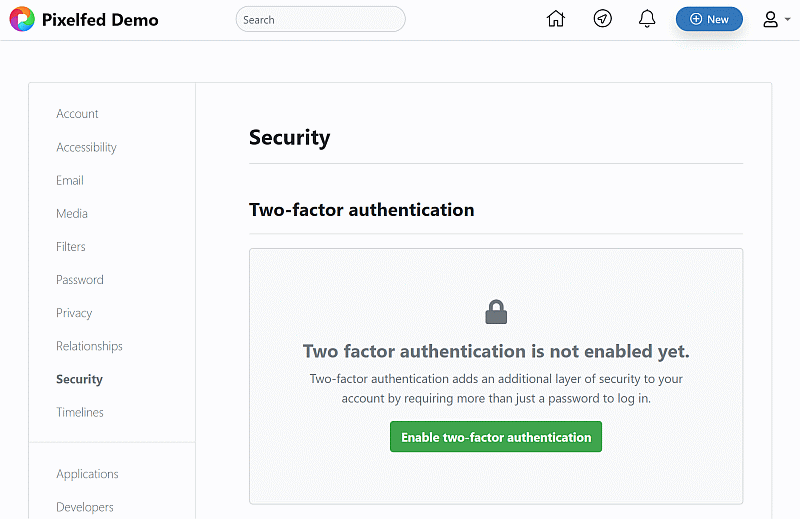
Task: Open the Discover compass icon
Action: (602, 19)
